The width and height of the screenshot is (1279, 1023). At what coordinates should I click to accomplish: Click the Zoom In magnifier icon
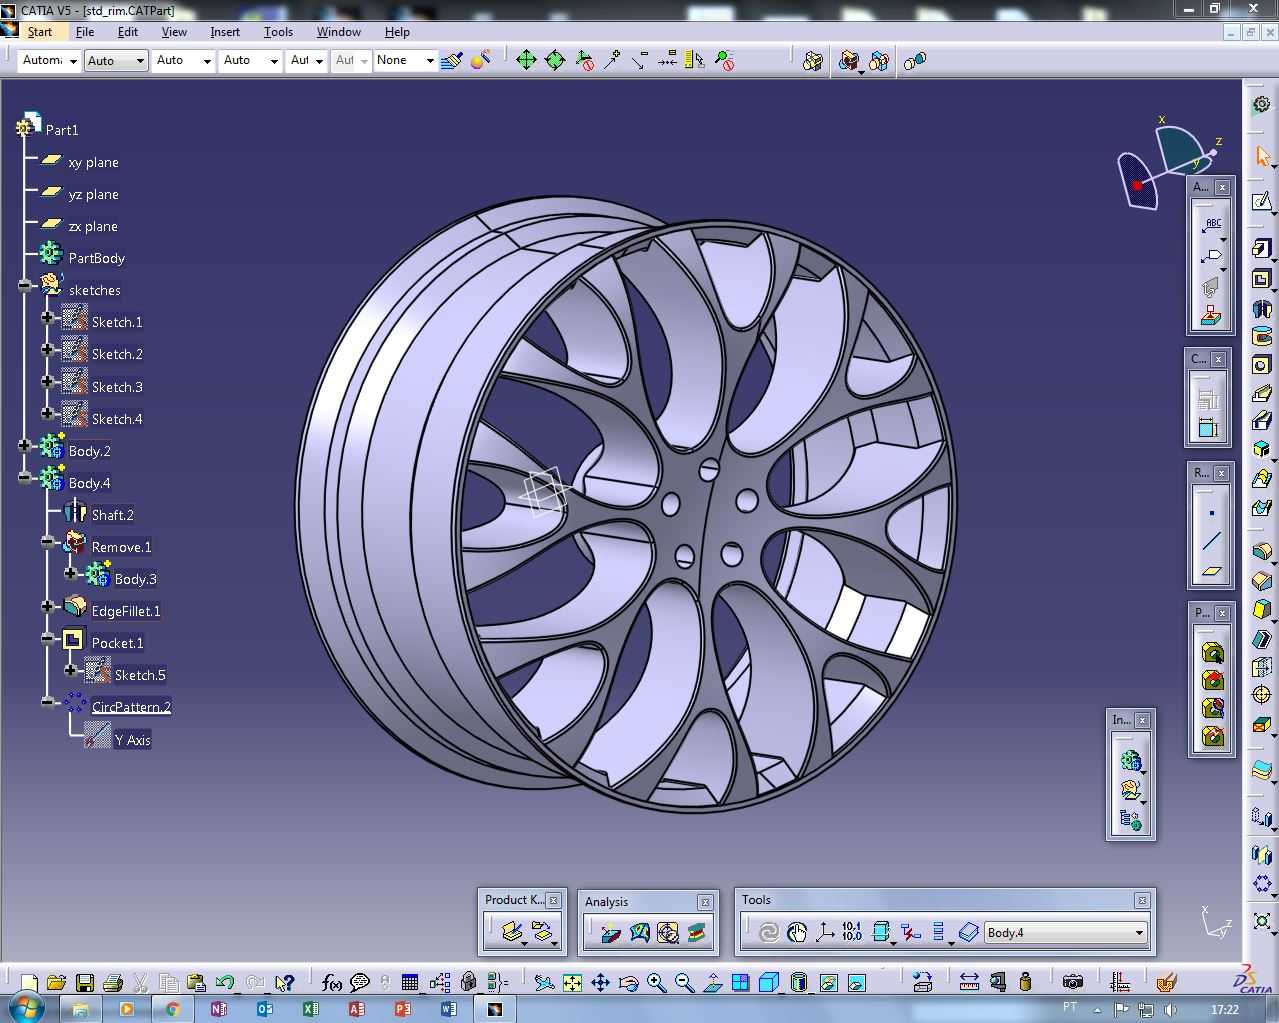pyautogui.click(x=656, y=983)
